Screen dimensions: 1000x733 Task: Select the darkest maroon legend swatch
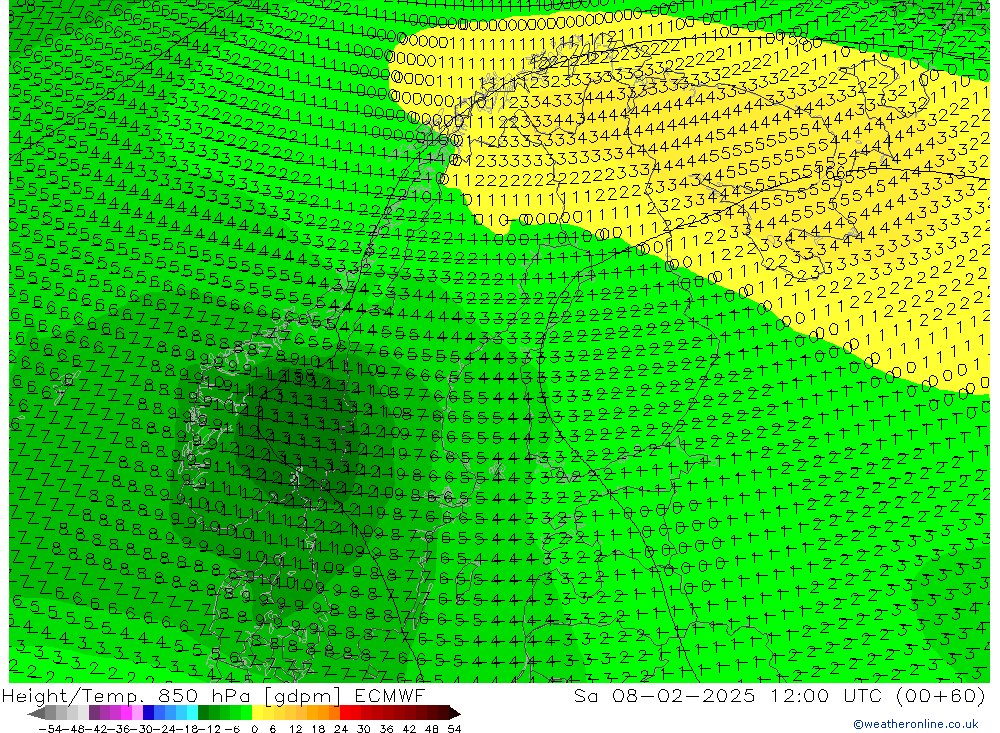(444, 713)
